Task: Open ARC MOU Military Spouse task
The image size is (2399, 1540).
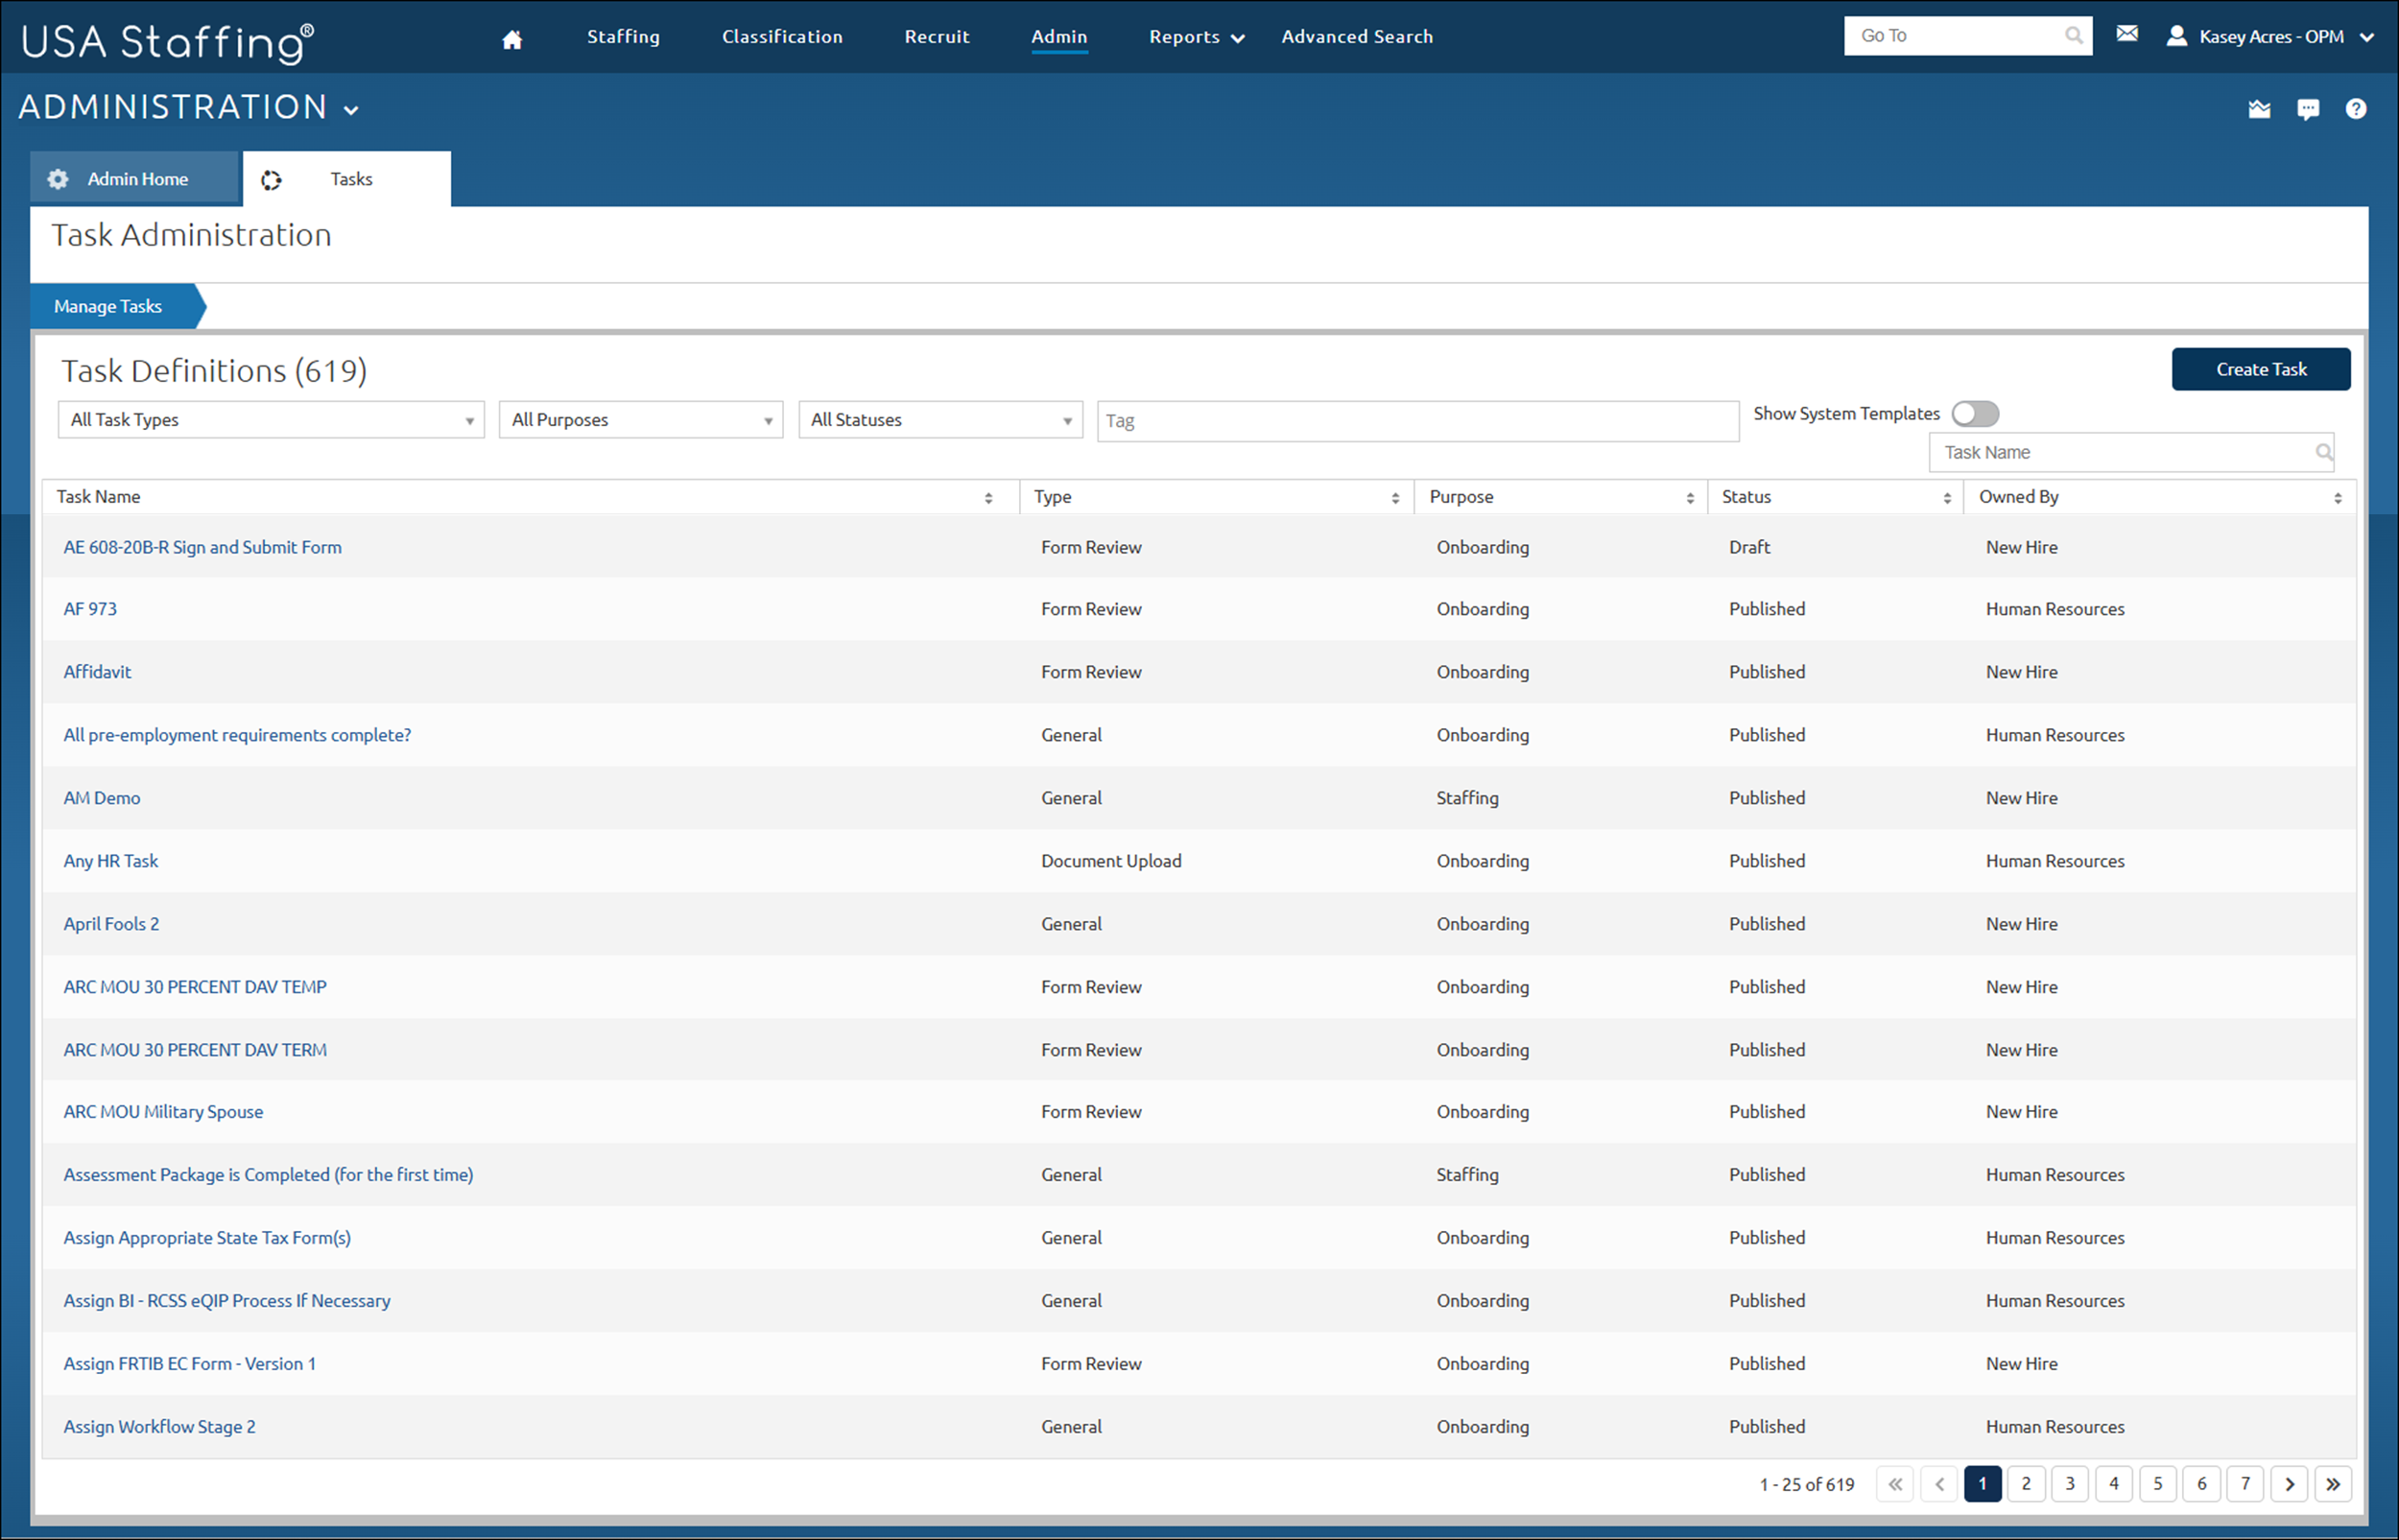Action: point(163,1112)
